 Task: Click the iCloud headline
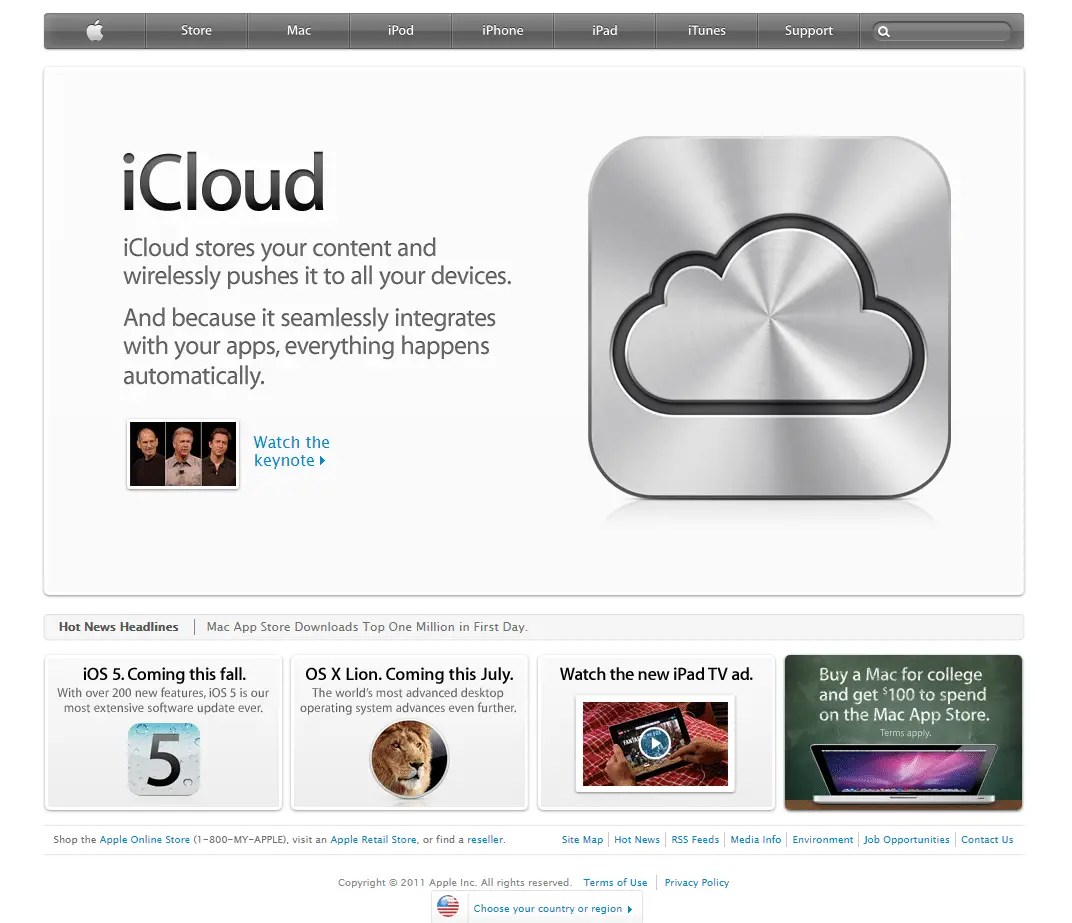(x=223, y=181)
